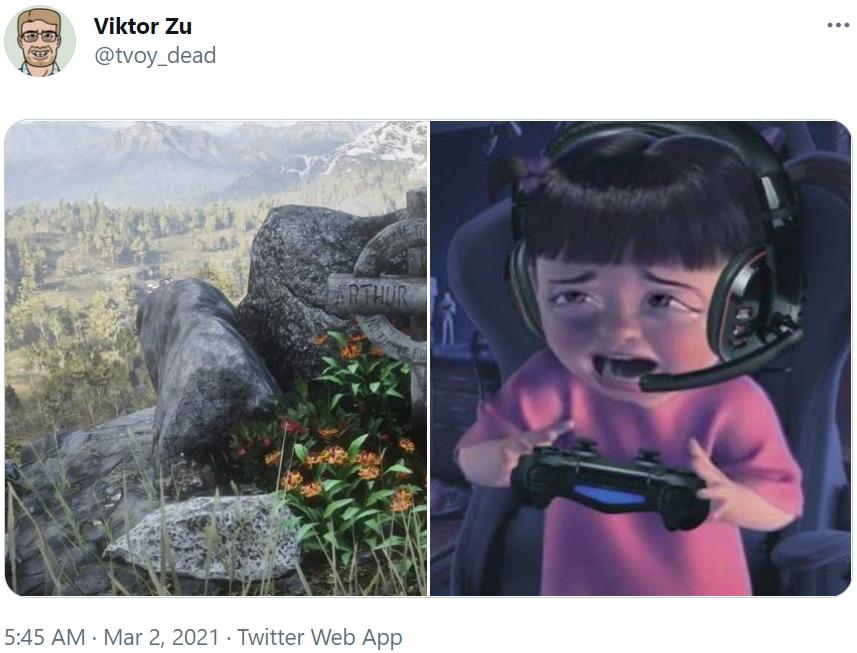
Task: Open the Twitter Web App source link
Action: (x=319, y=637)
